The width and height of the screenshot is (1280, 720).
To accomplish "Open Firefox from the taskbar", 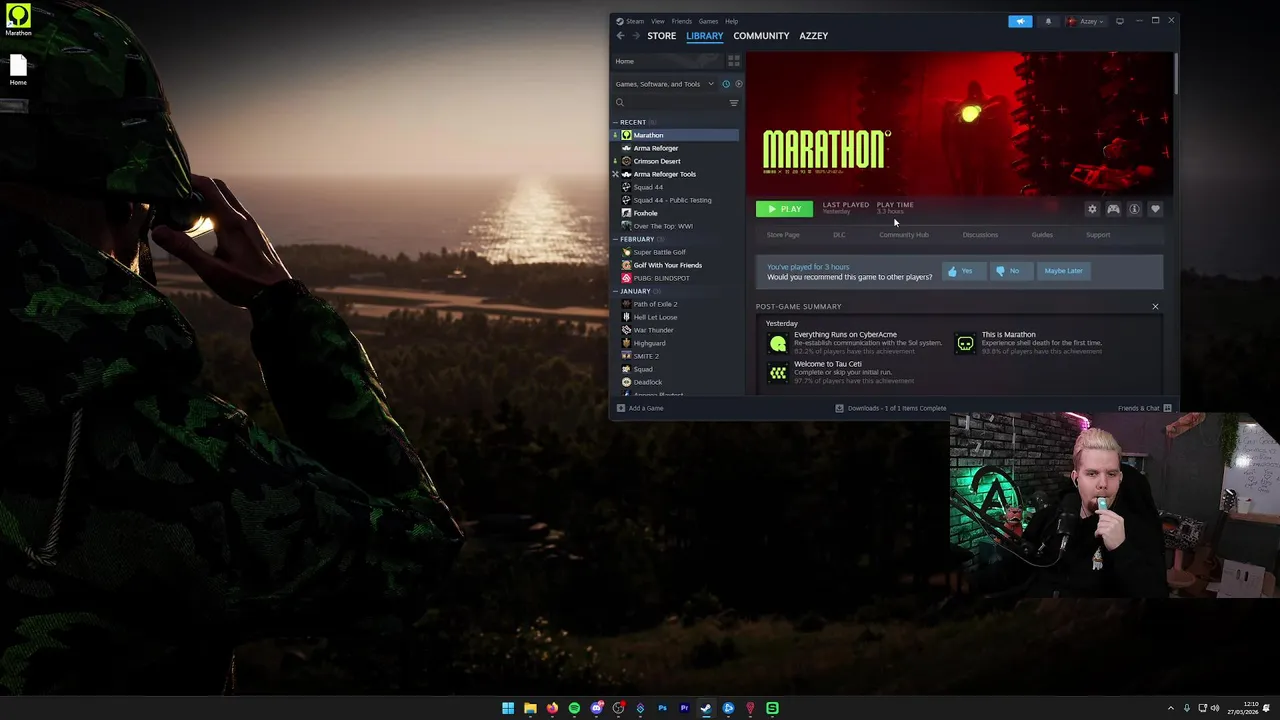I will (x=552, y=708).
